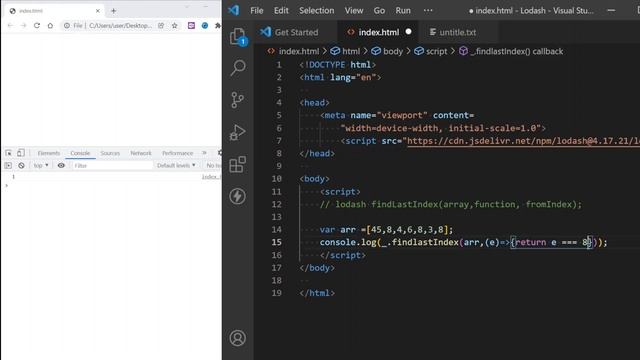Minimize the VS Code window
This screenshot has height=360, width=640.
pos(611,11)
